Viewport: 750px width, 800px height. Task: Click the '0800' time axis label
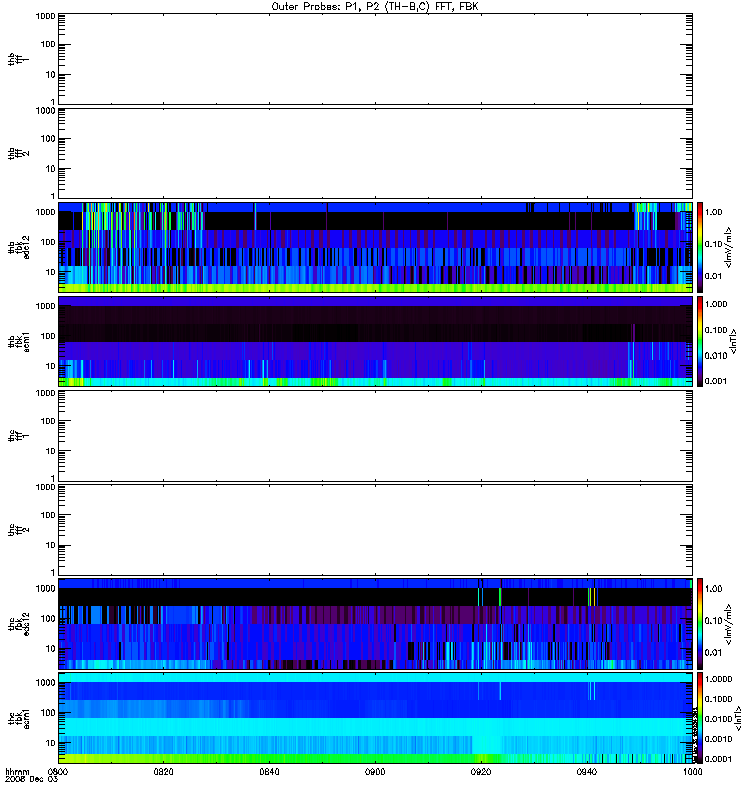58,771
